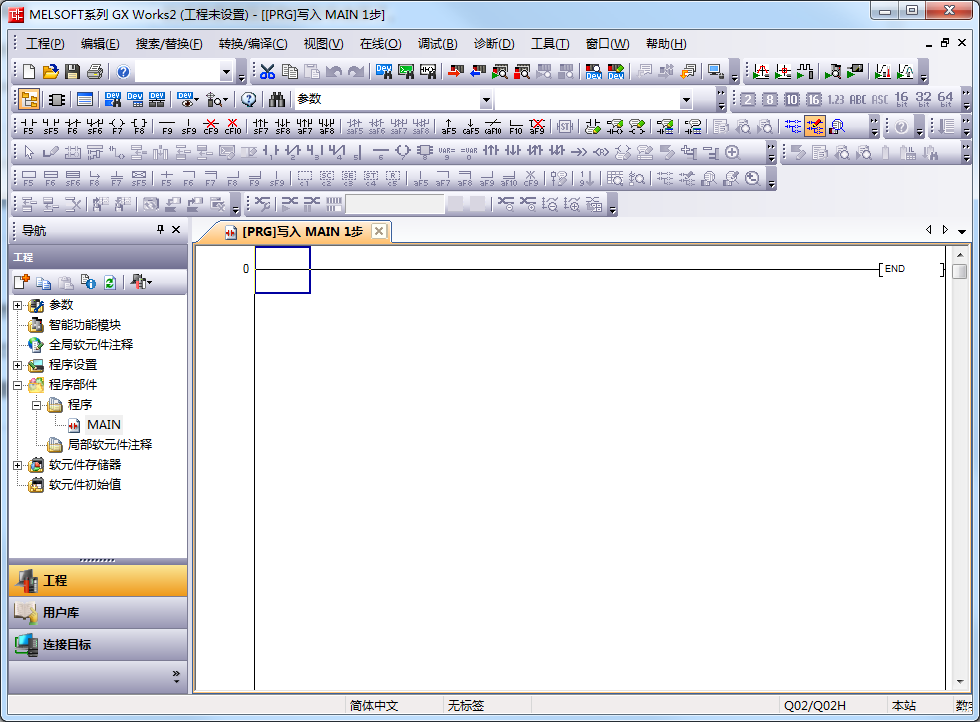
Task: Click the Save project icon
Action: tap(72, 72)
